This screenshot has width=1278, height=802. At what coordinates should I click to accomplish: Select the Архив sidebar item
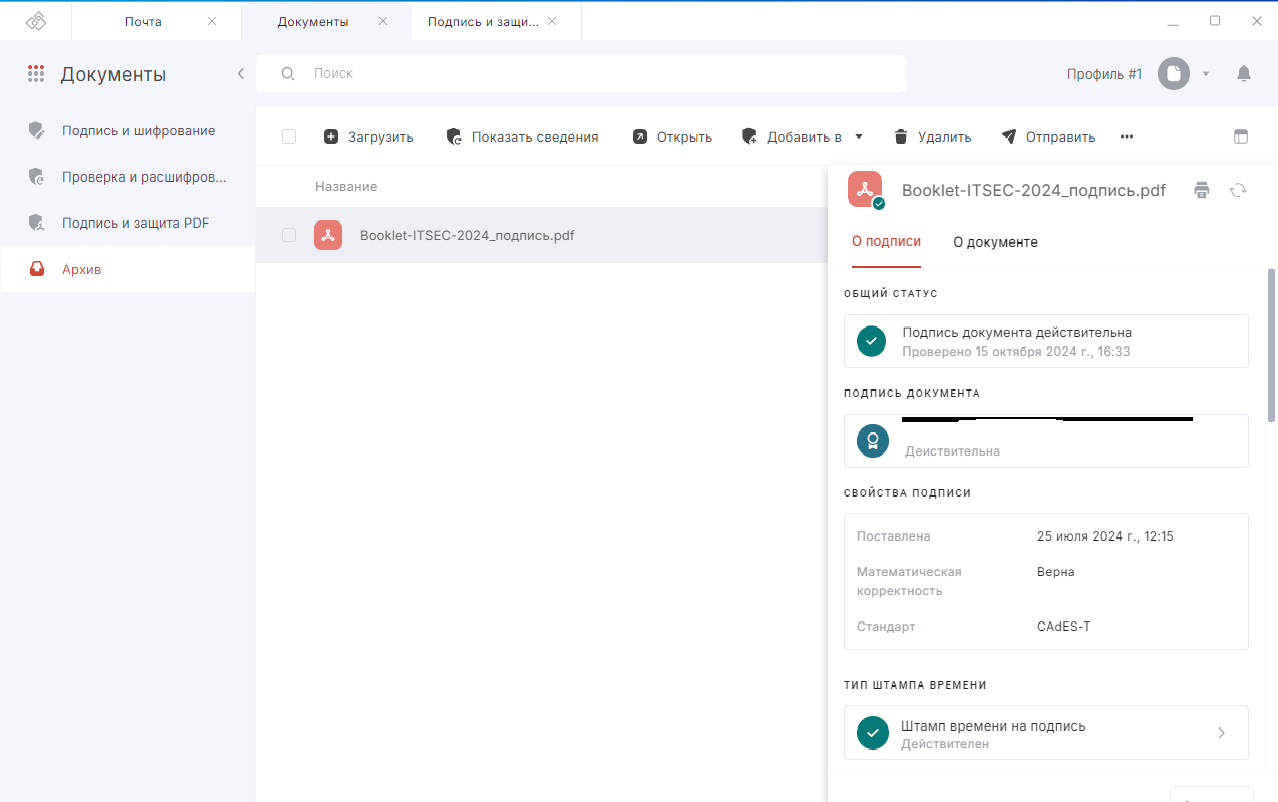click(128, 269)
